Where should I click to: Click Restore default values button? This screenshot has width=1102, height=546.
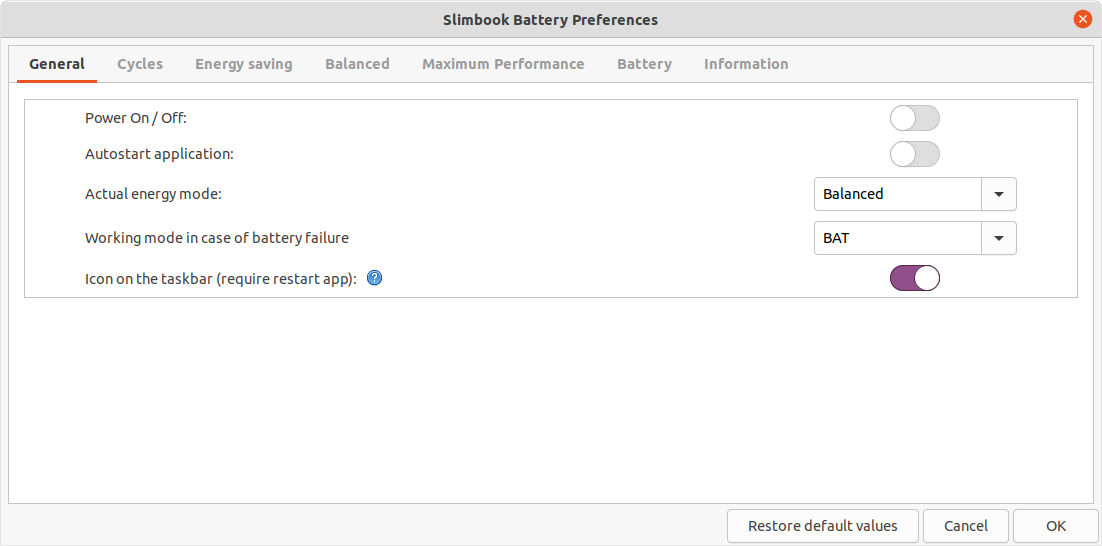[822, 526]
